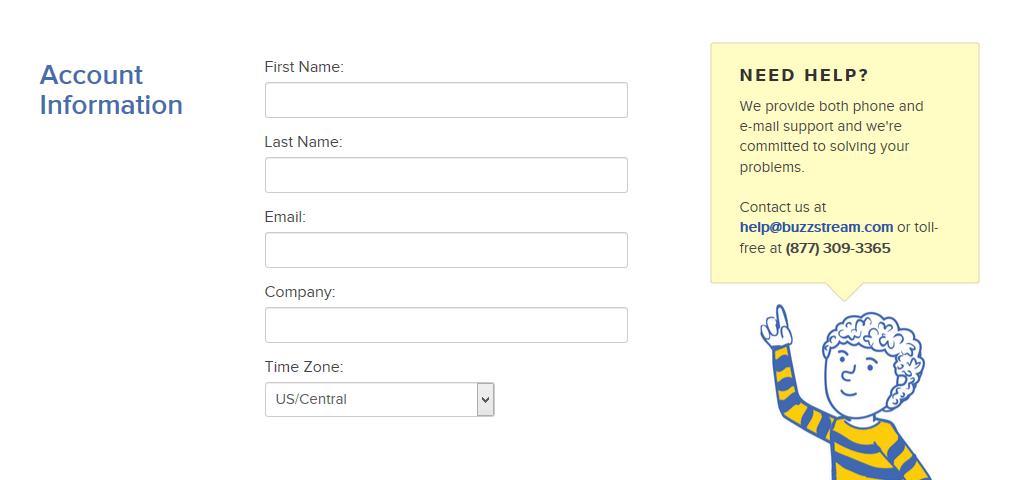Image resolution: width=1019 pixels, height=480 pixels.
Task: Click the Time Zone: label
Action: (x=303, y=367)
